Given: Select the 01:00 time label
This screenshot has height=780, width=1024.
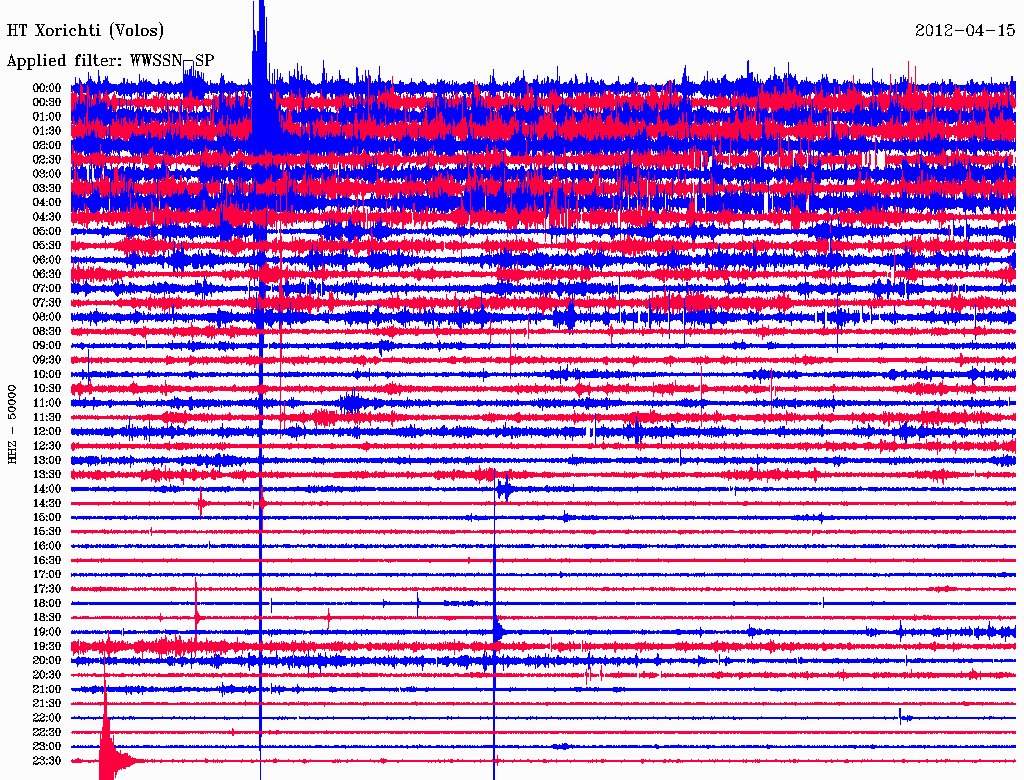Looking at the screenshot, I should pyautogui.click(x=47, y=116).
